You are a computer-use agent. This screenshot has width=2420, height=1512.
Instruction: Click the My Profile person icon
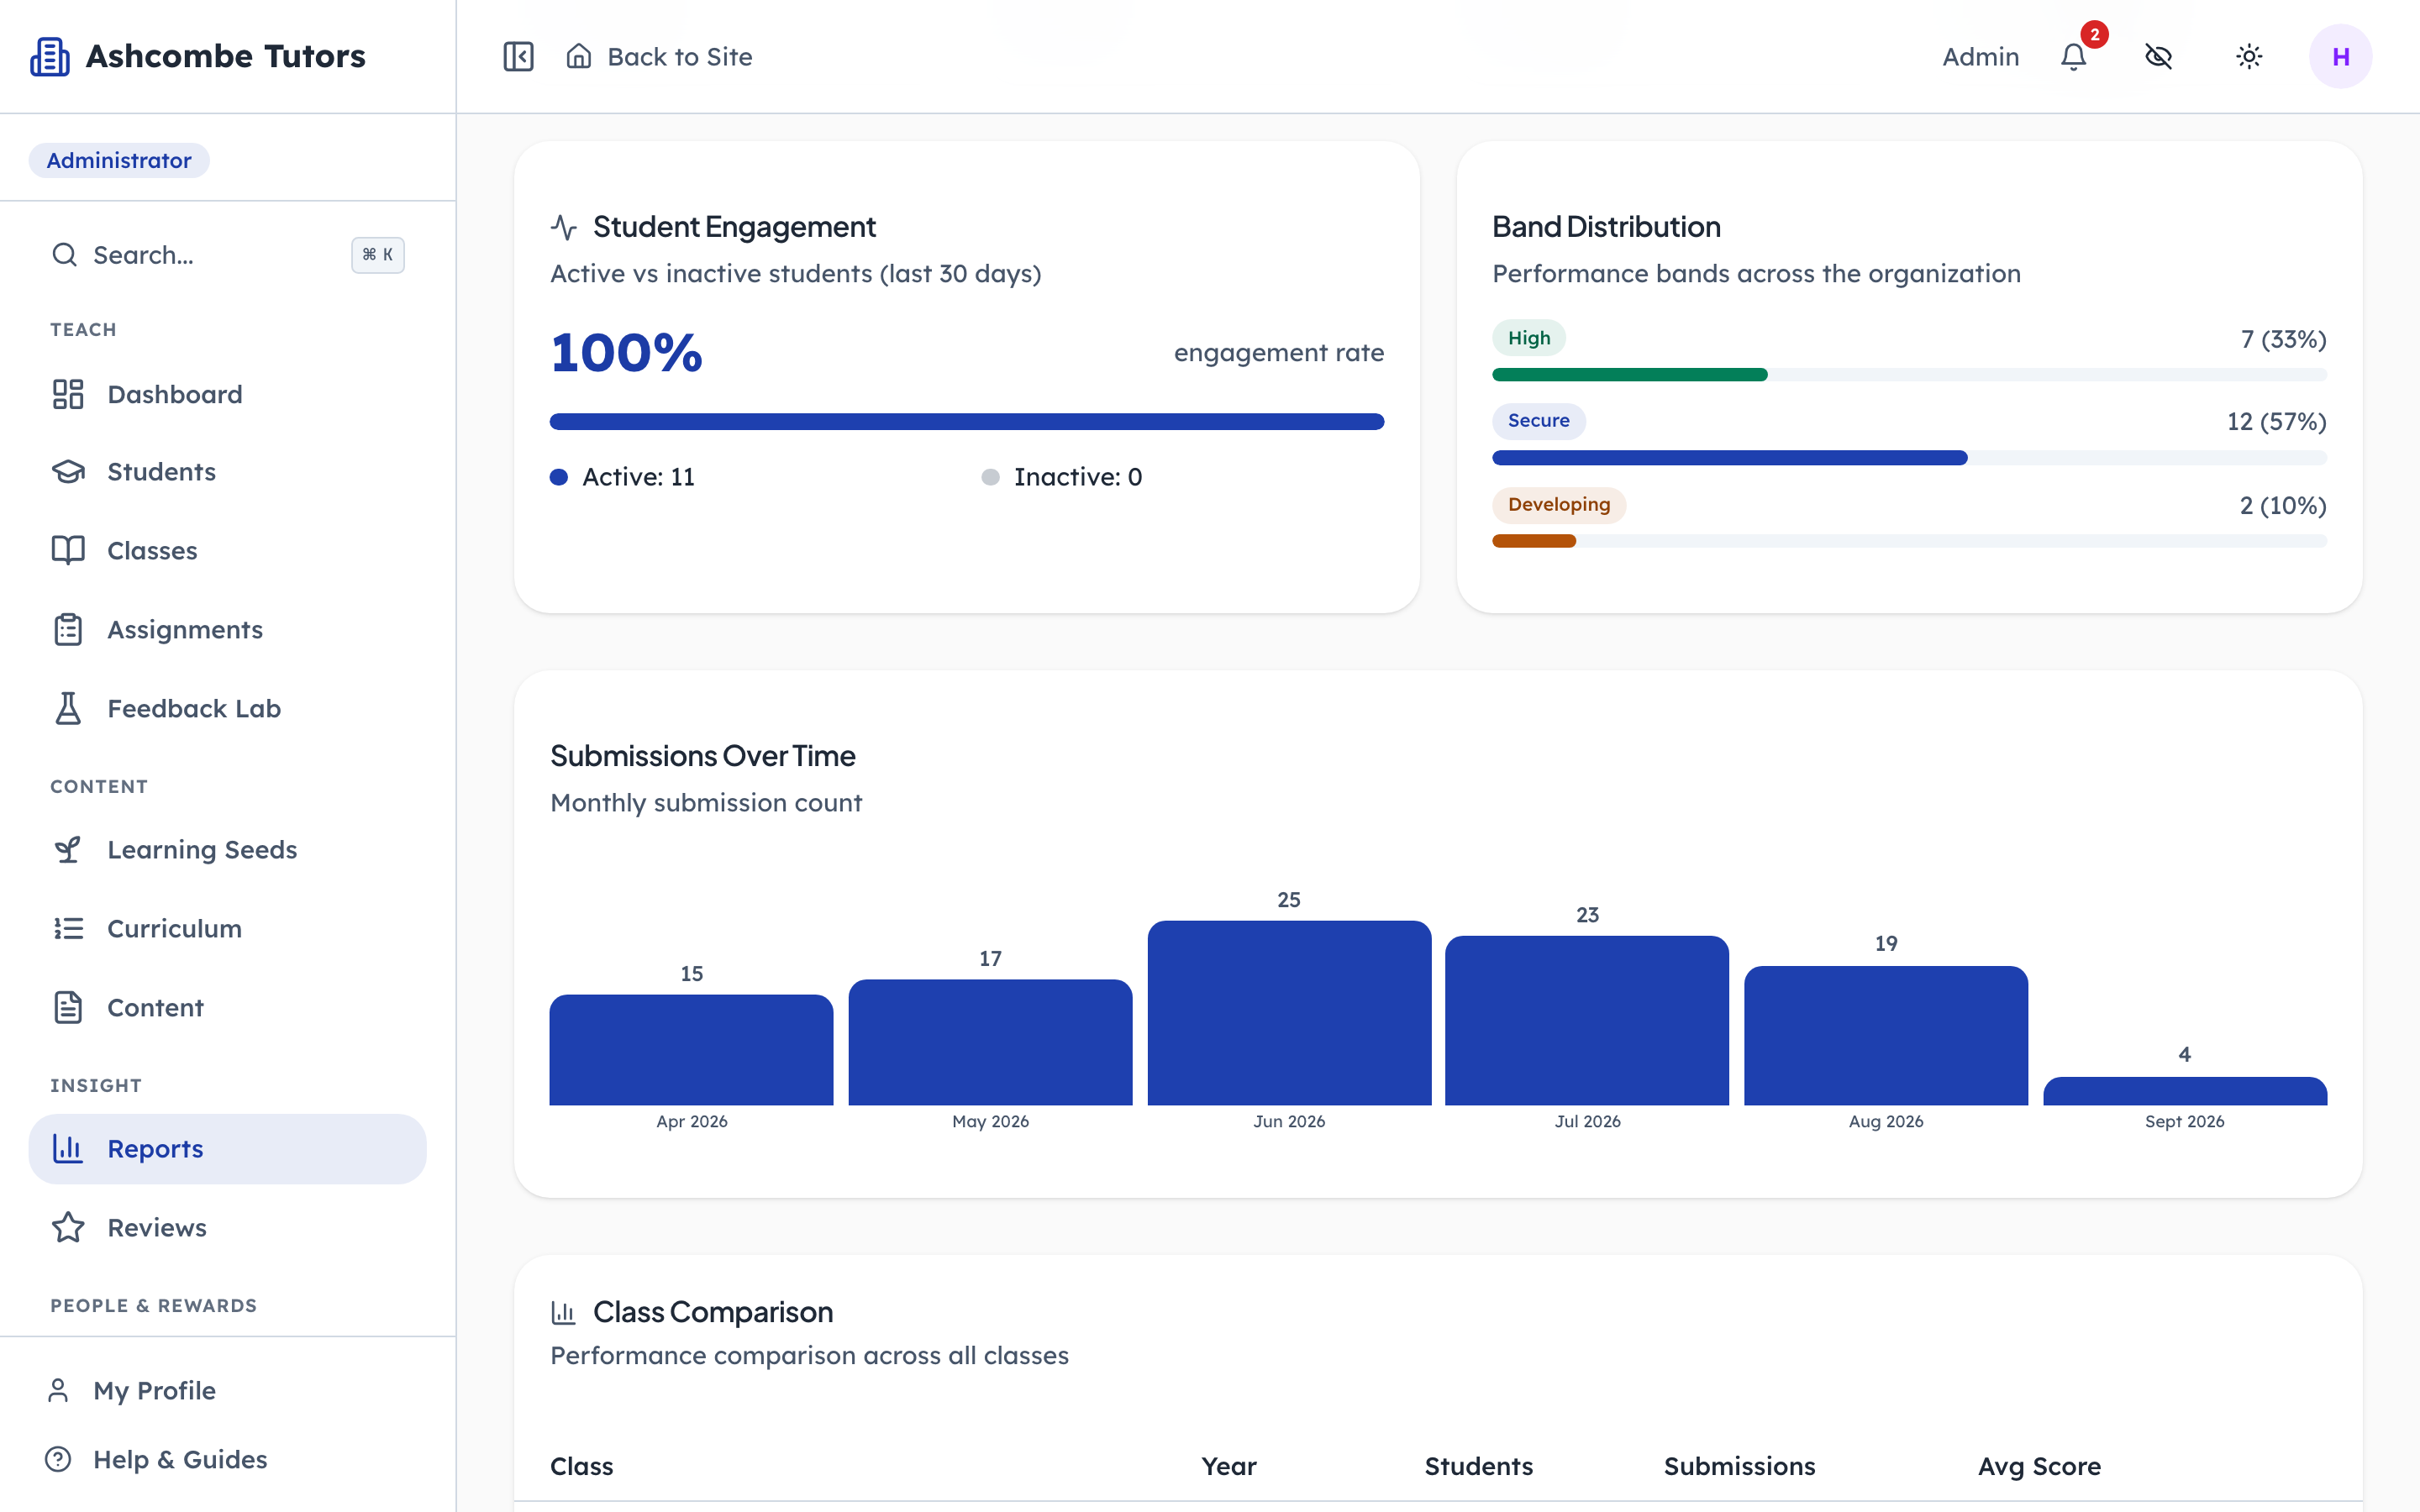[x=58, y=1390]
